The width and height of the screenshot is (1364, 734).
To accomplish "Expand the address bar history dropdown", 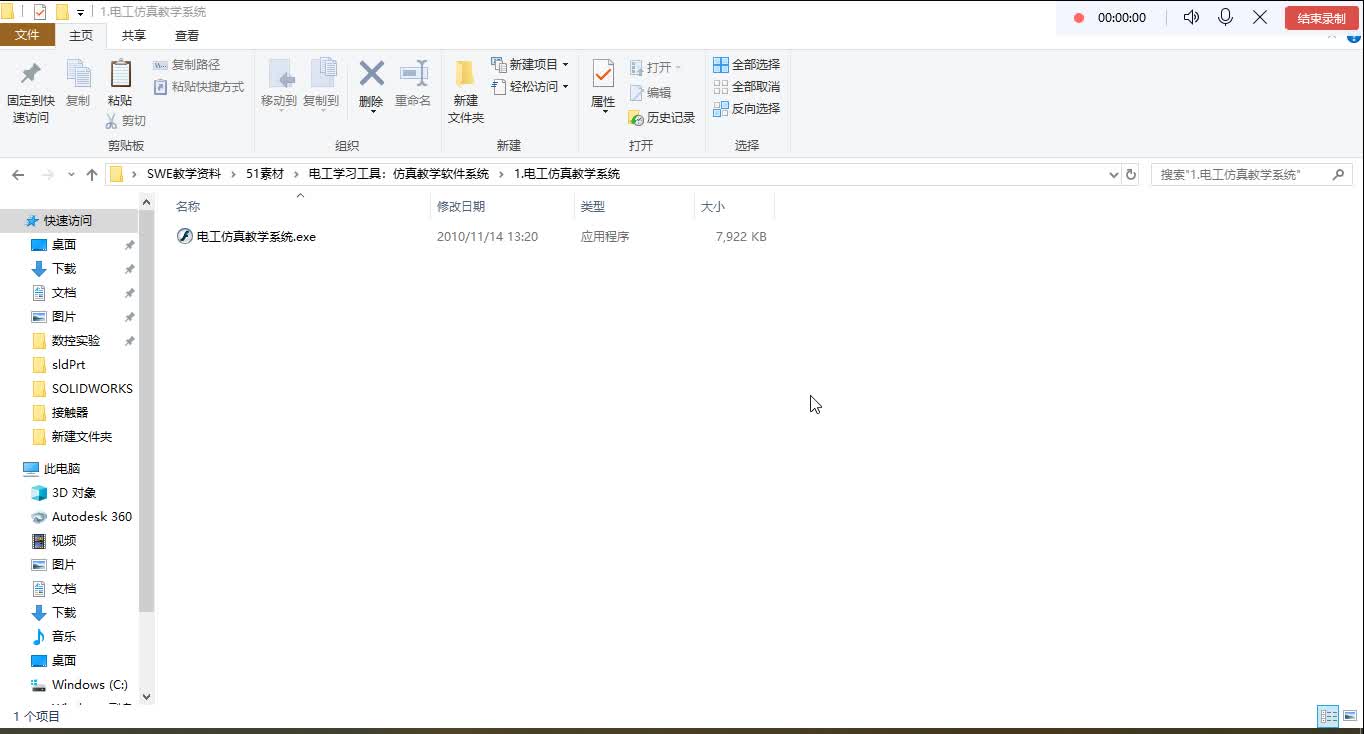I will [1114, 174].
